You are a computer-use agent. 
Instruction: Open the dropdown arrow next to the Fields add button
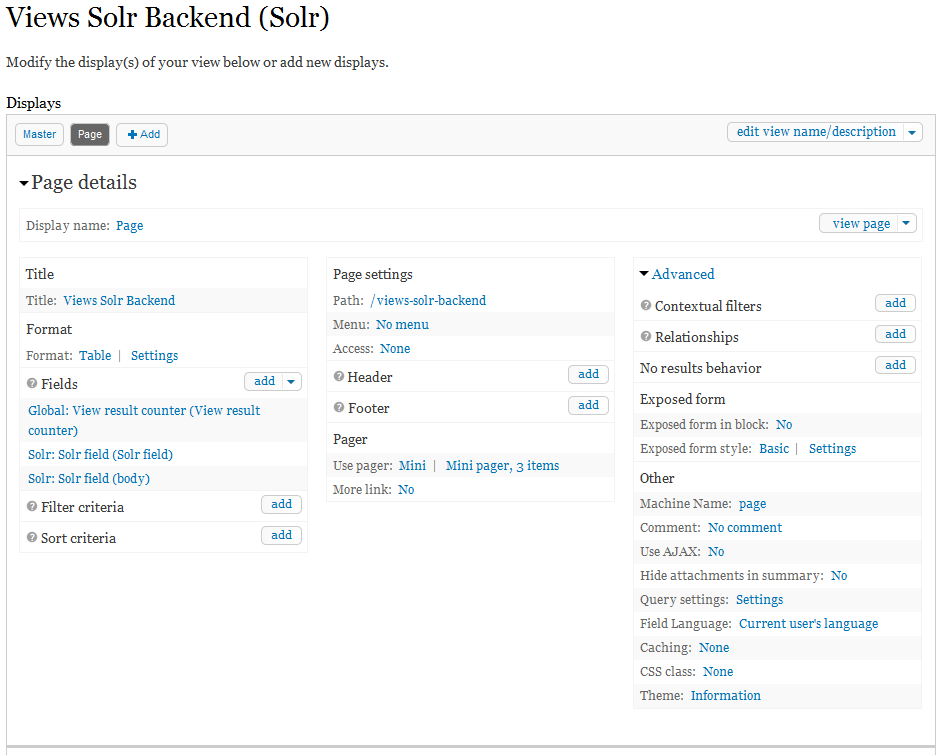click(291, 381)
